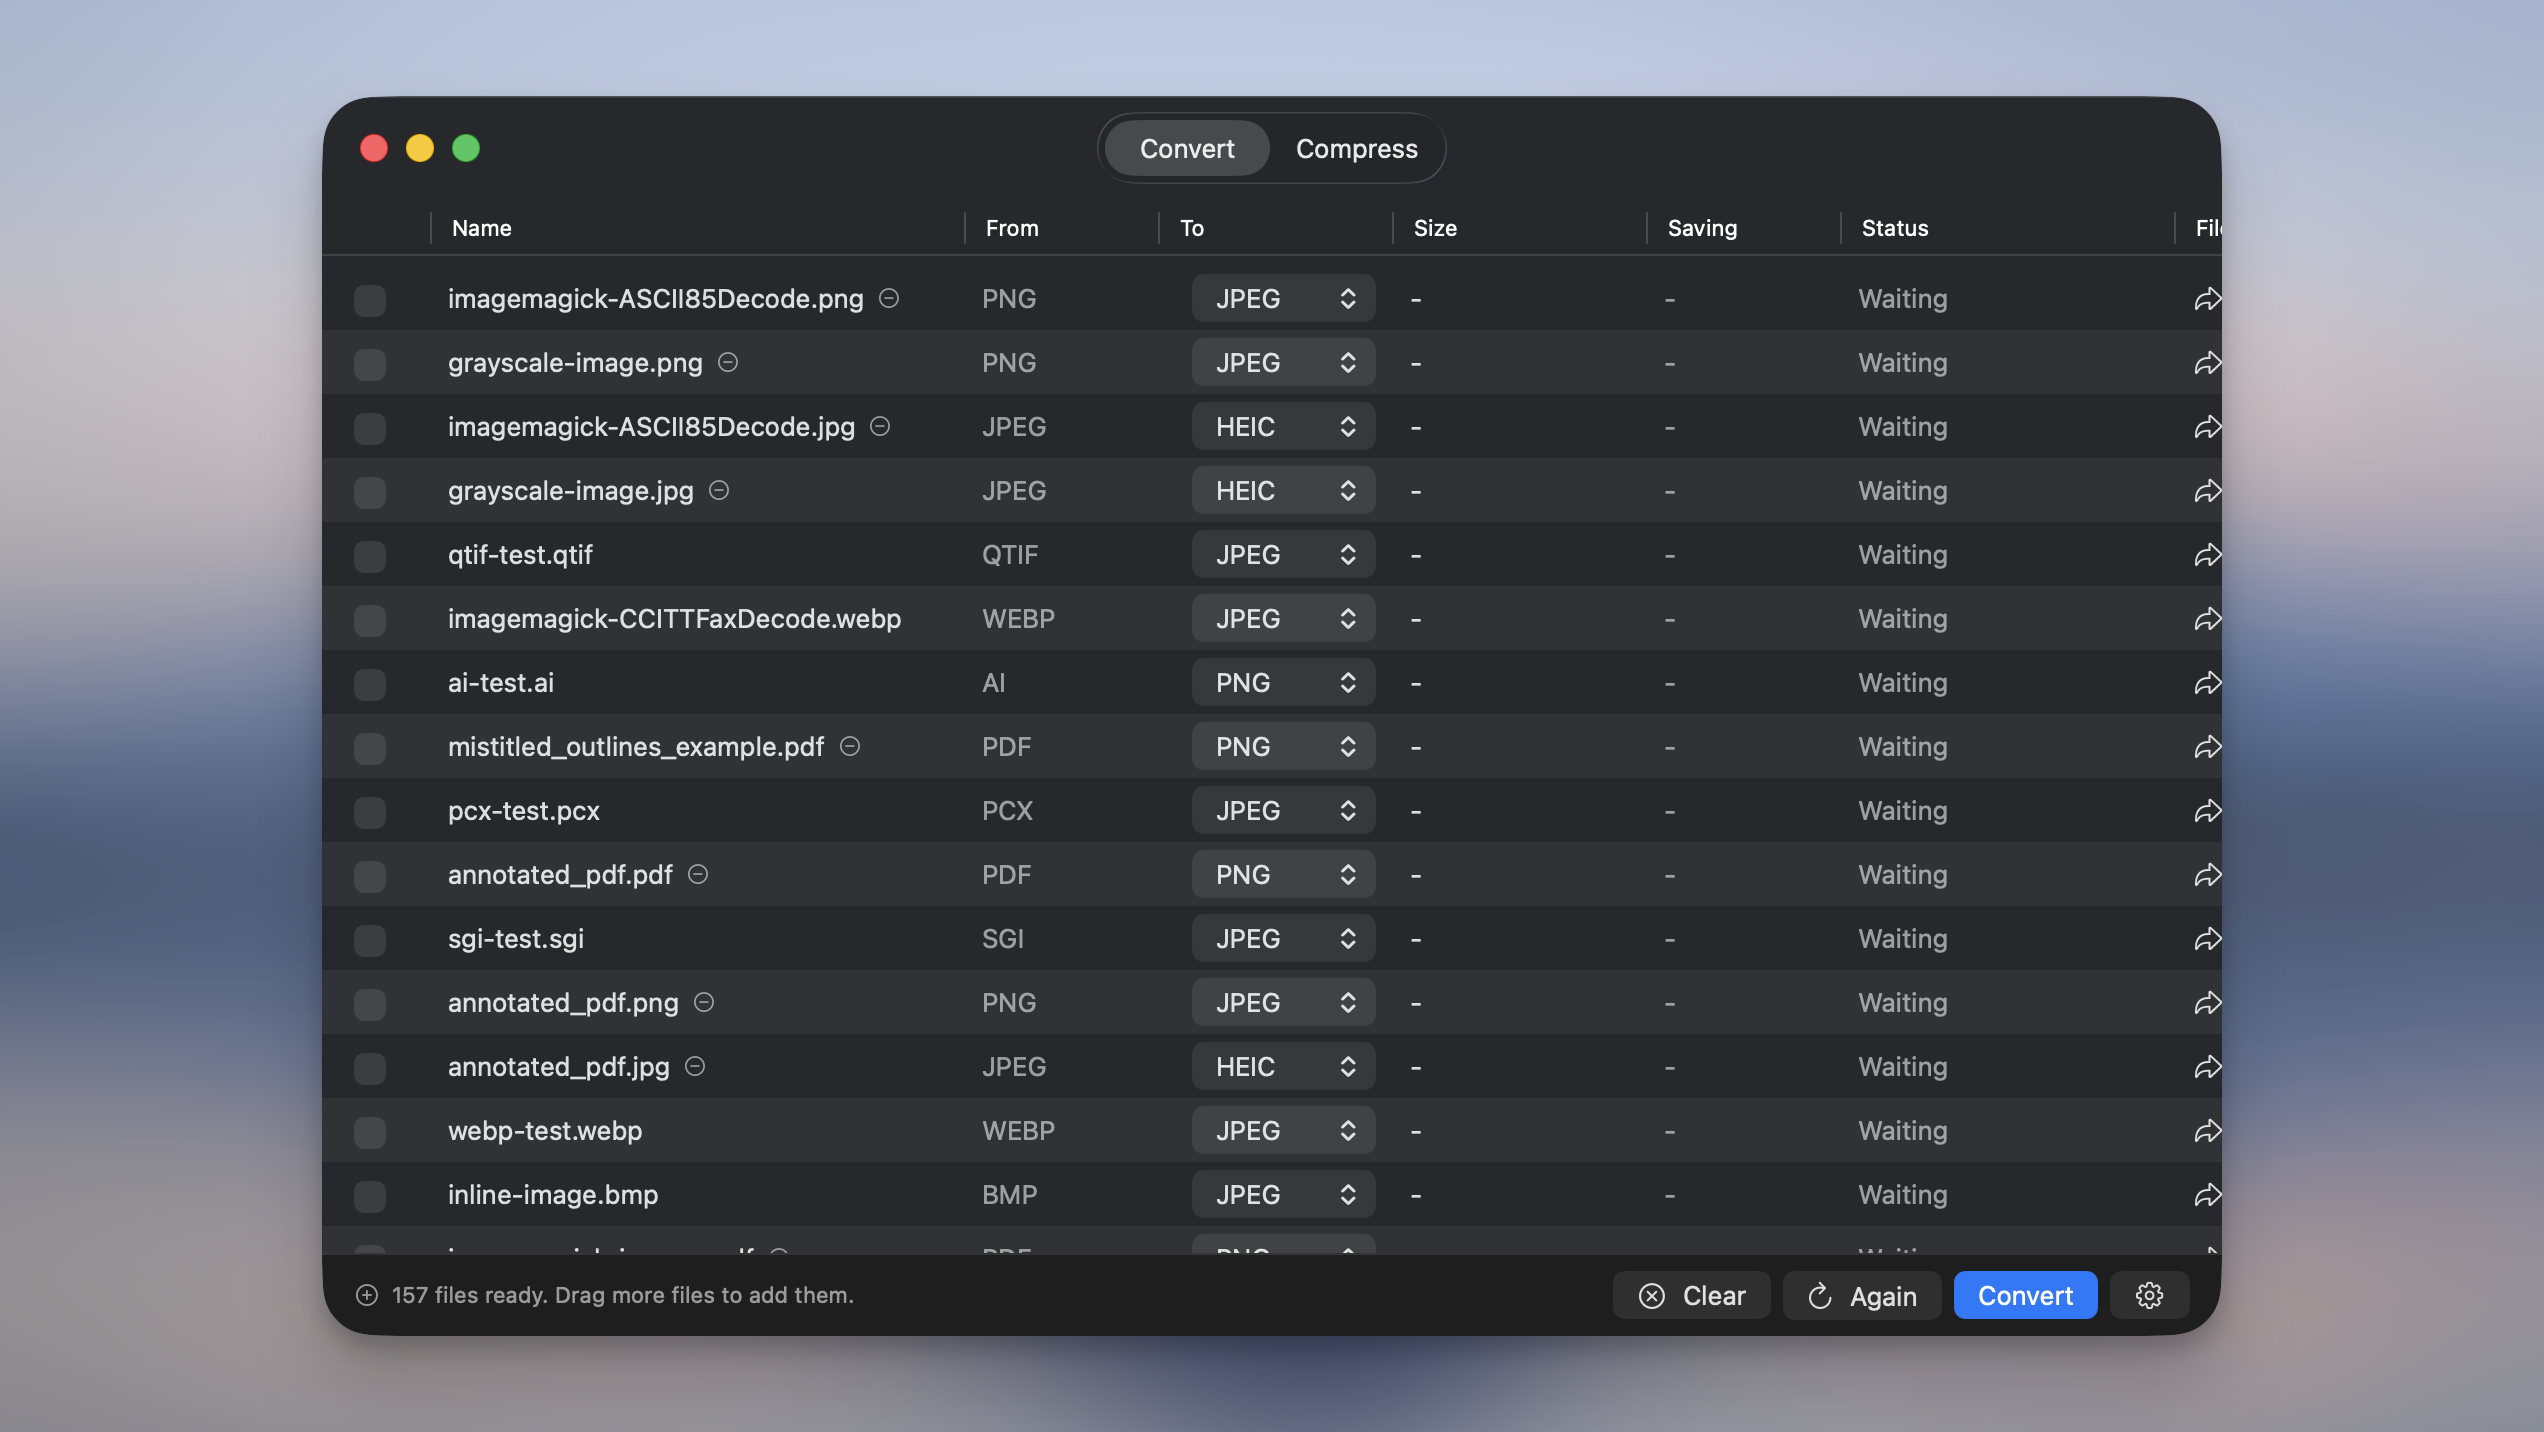The height and width of the screenshot is (1432, 2544).
Task: Click circled minus icon beside grayscale-image.png
Action: click(728, 362)
